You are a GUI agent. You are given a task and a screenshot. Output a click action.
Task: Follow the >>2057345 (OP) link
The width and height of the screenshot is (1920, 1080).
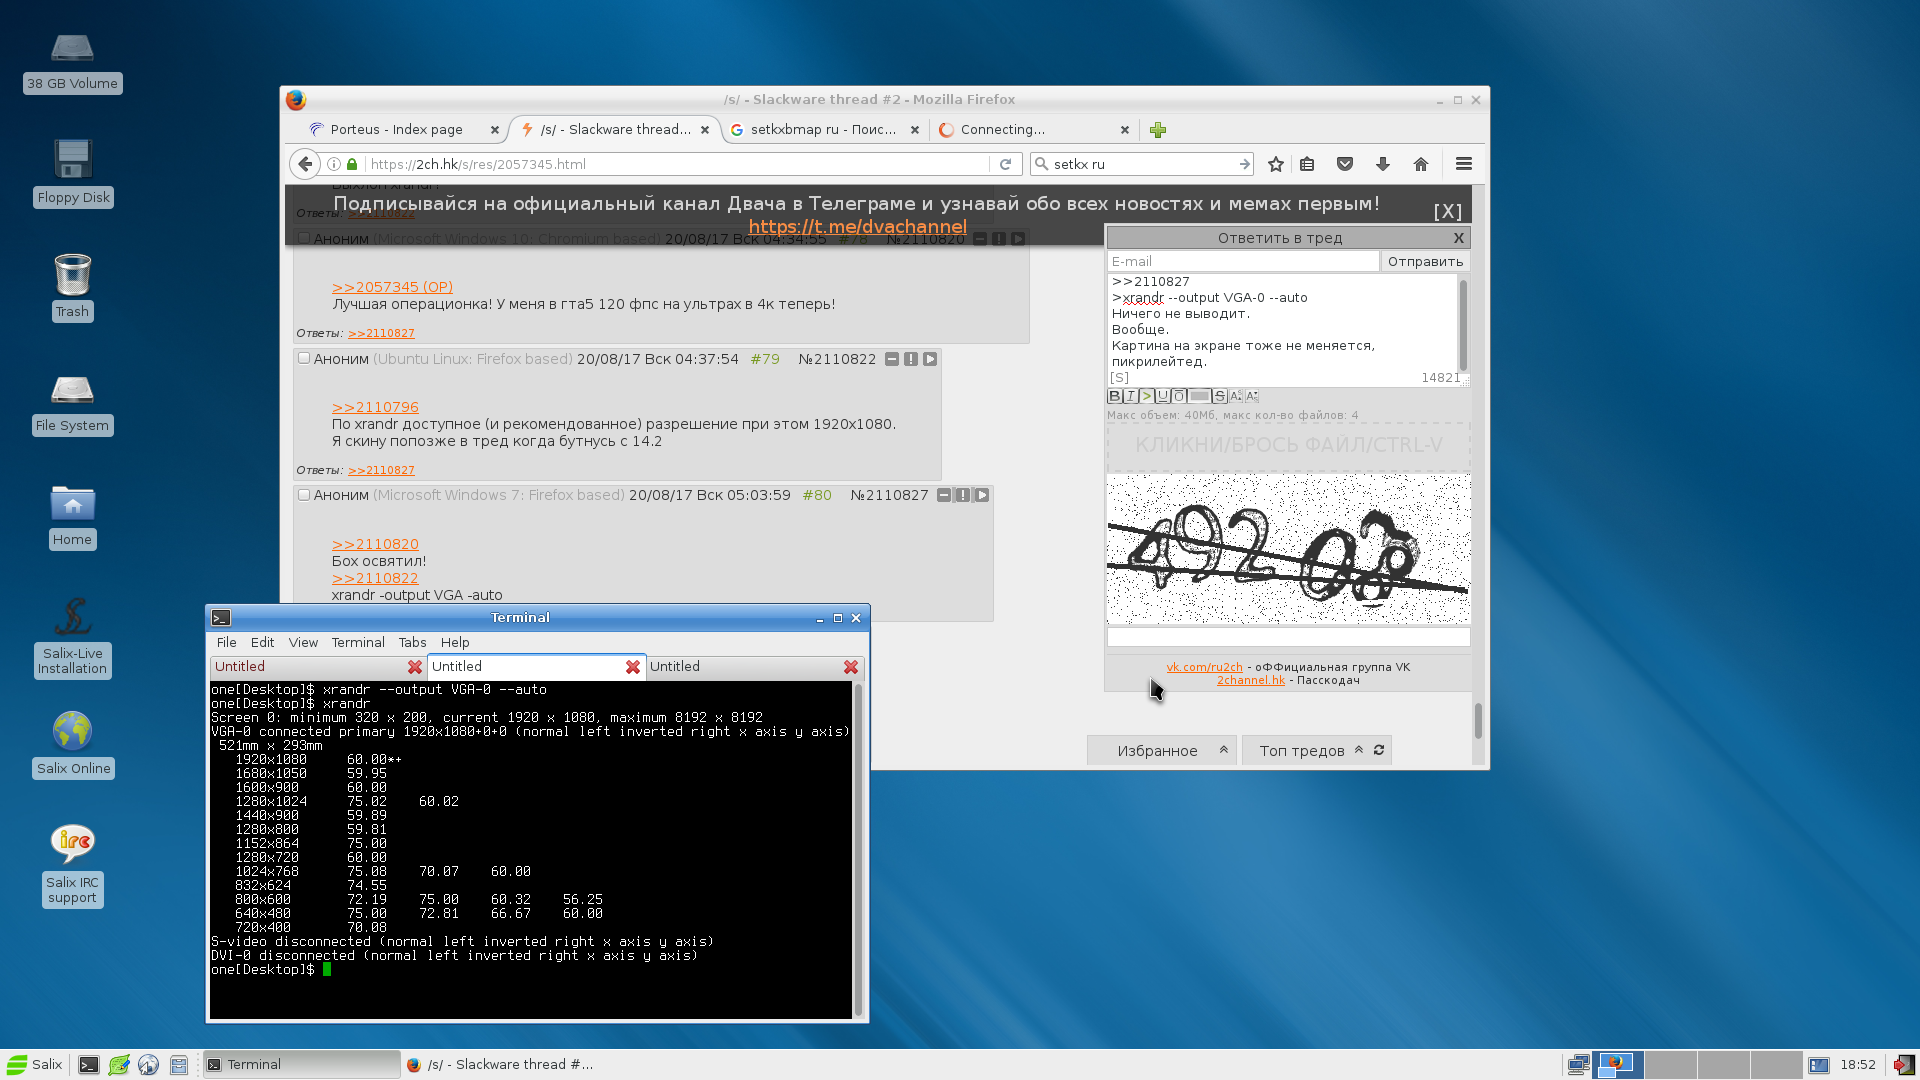point(392,287)
